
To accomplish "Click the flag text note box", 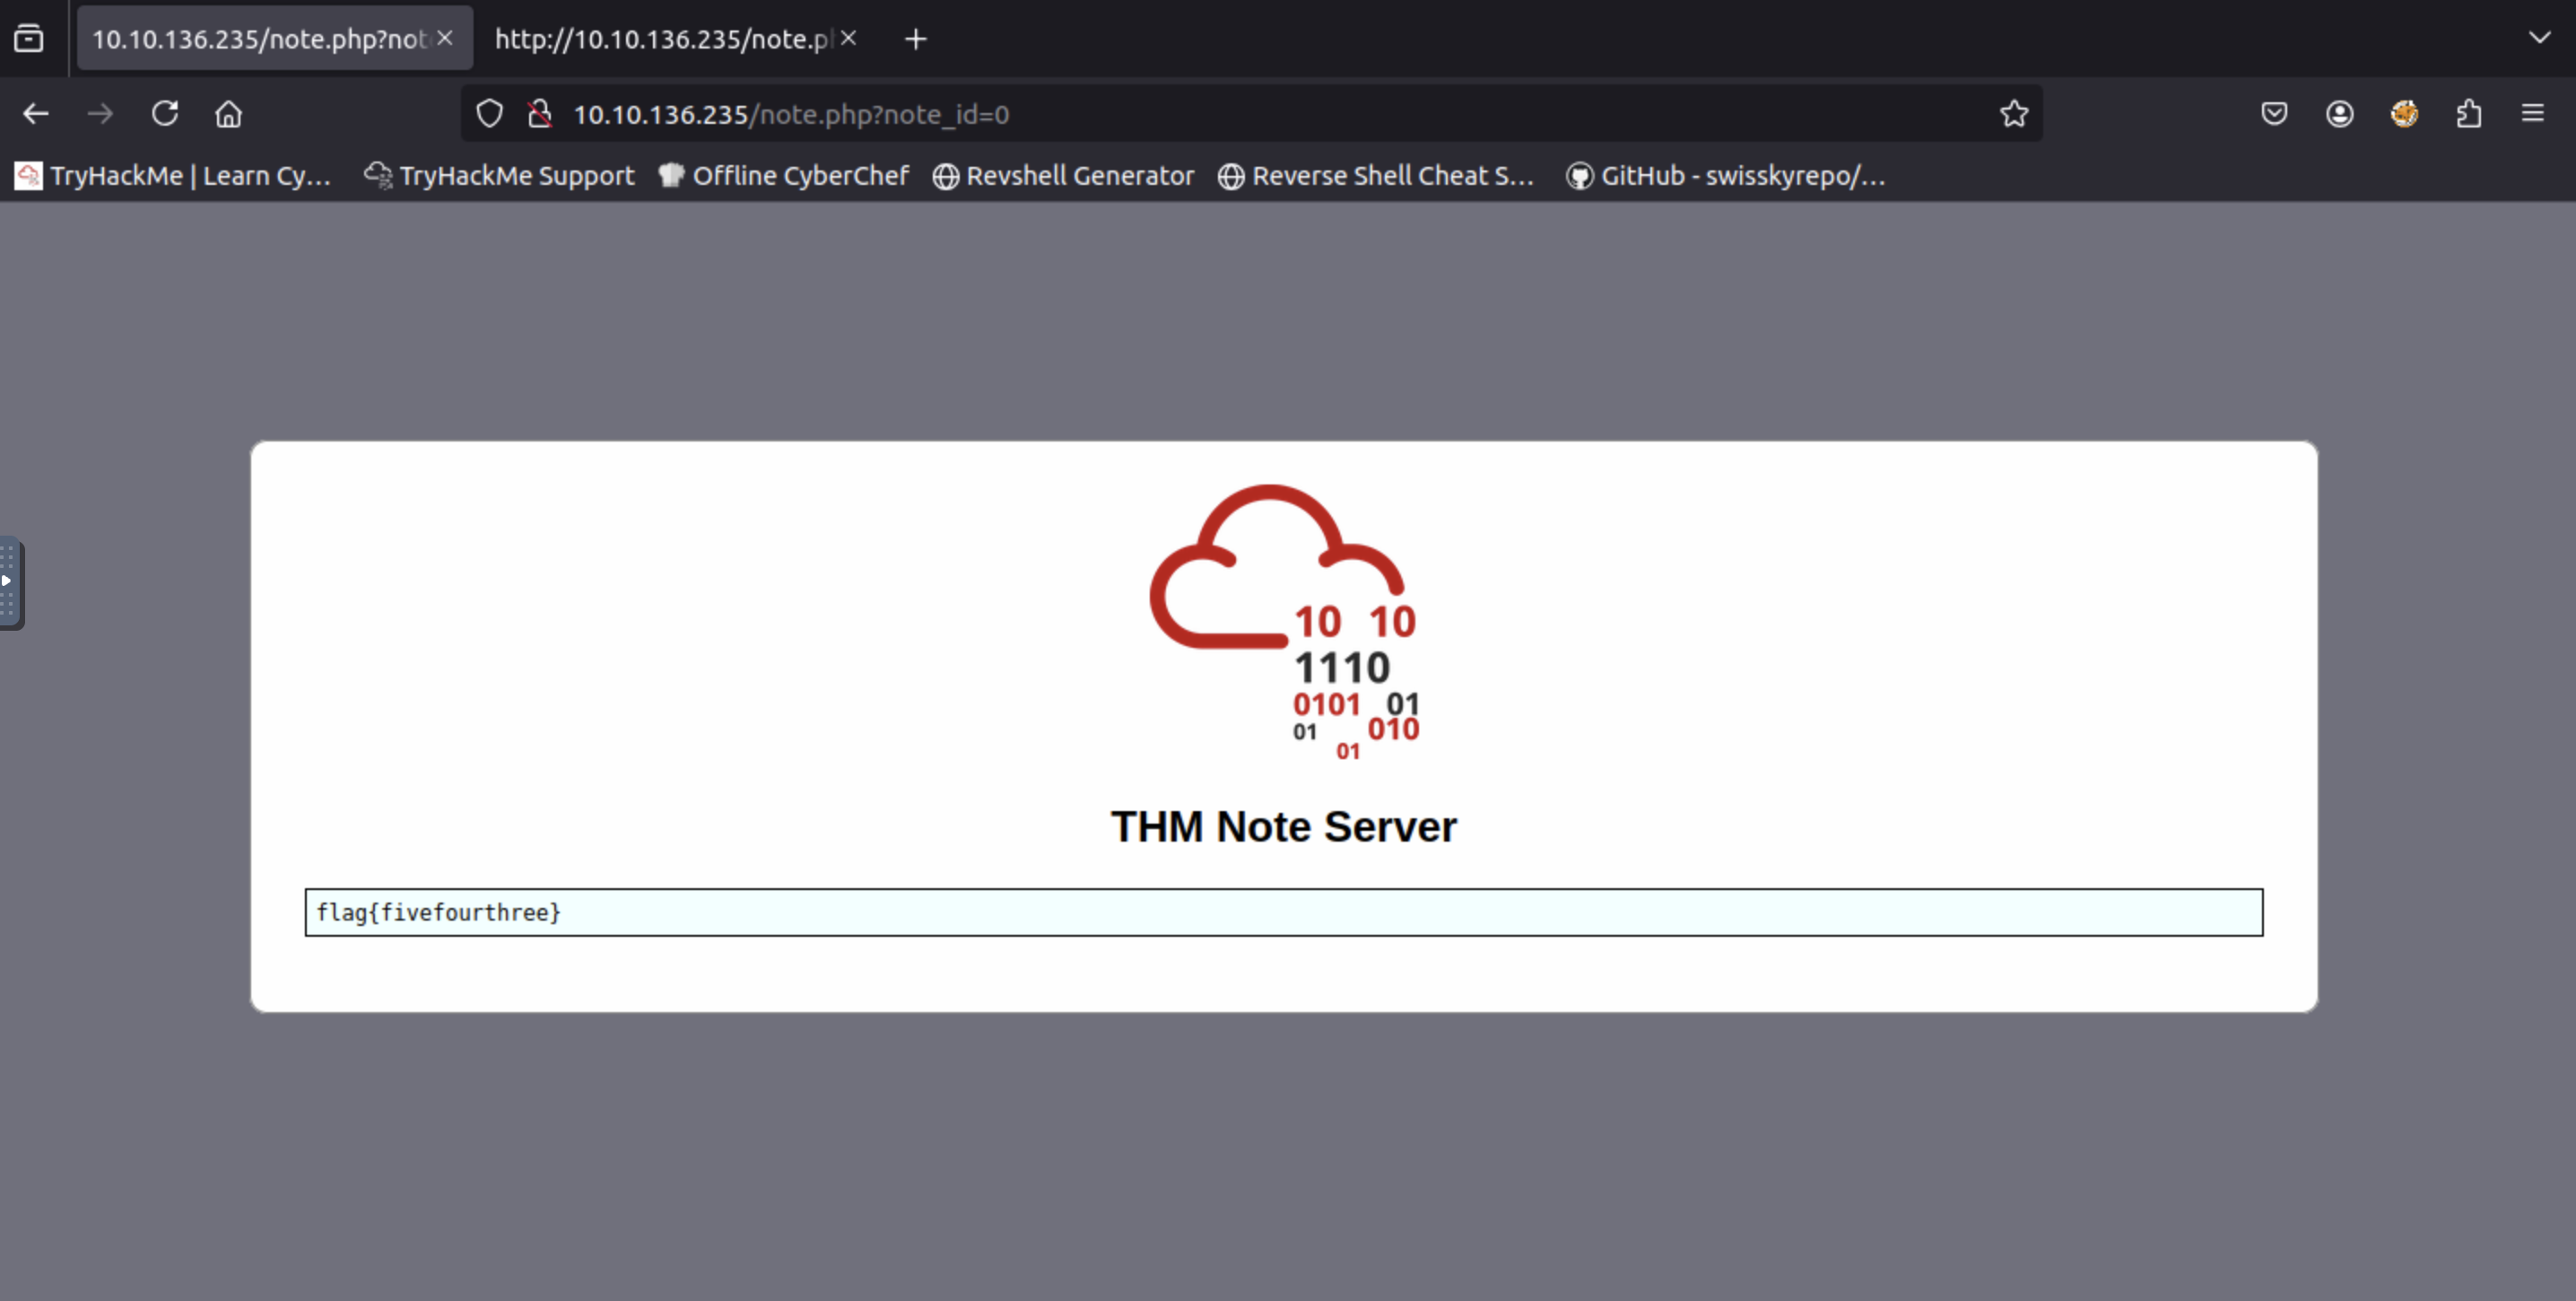I will click(x=1283, y=912).
